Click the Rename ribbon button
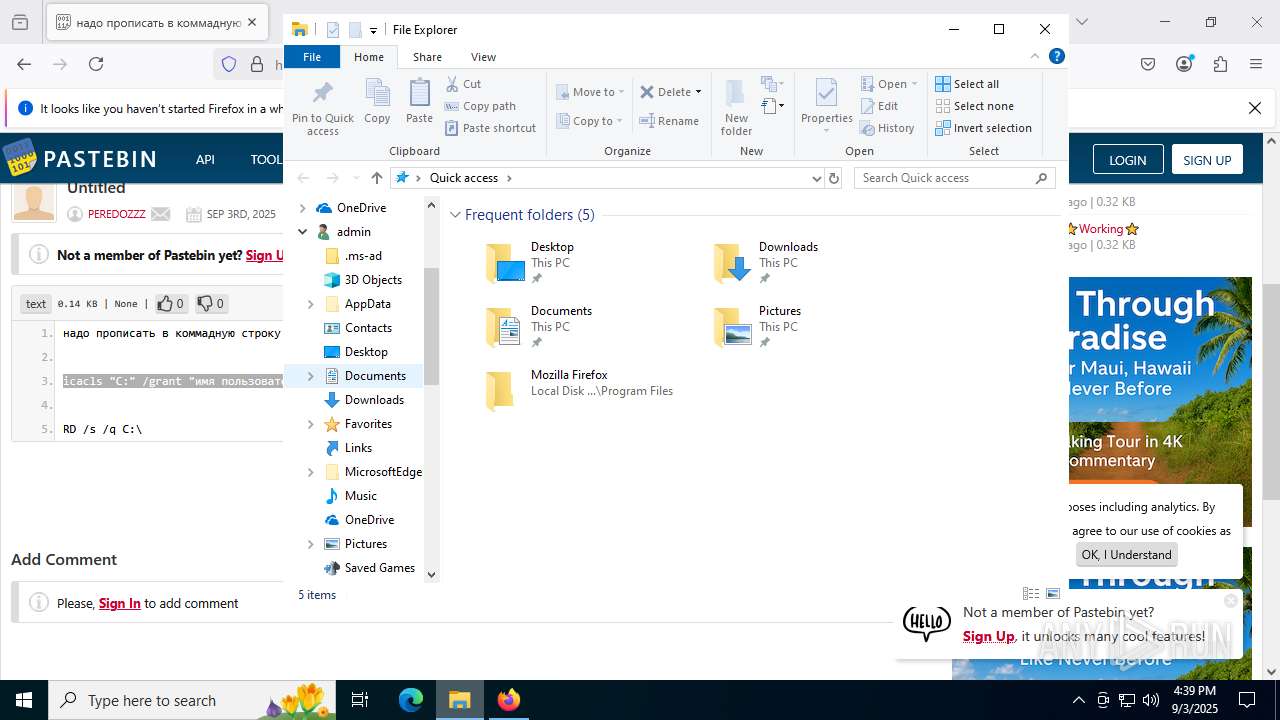1280x720 pixels. [x=669, y=121]
